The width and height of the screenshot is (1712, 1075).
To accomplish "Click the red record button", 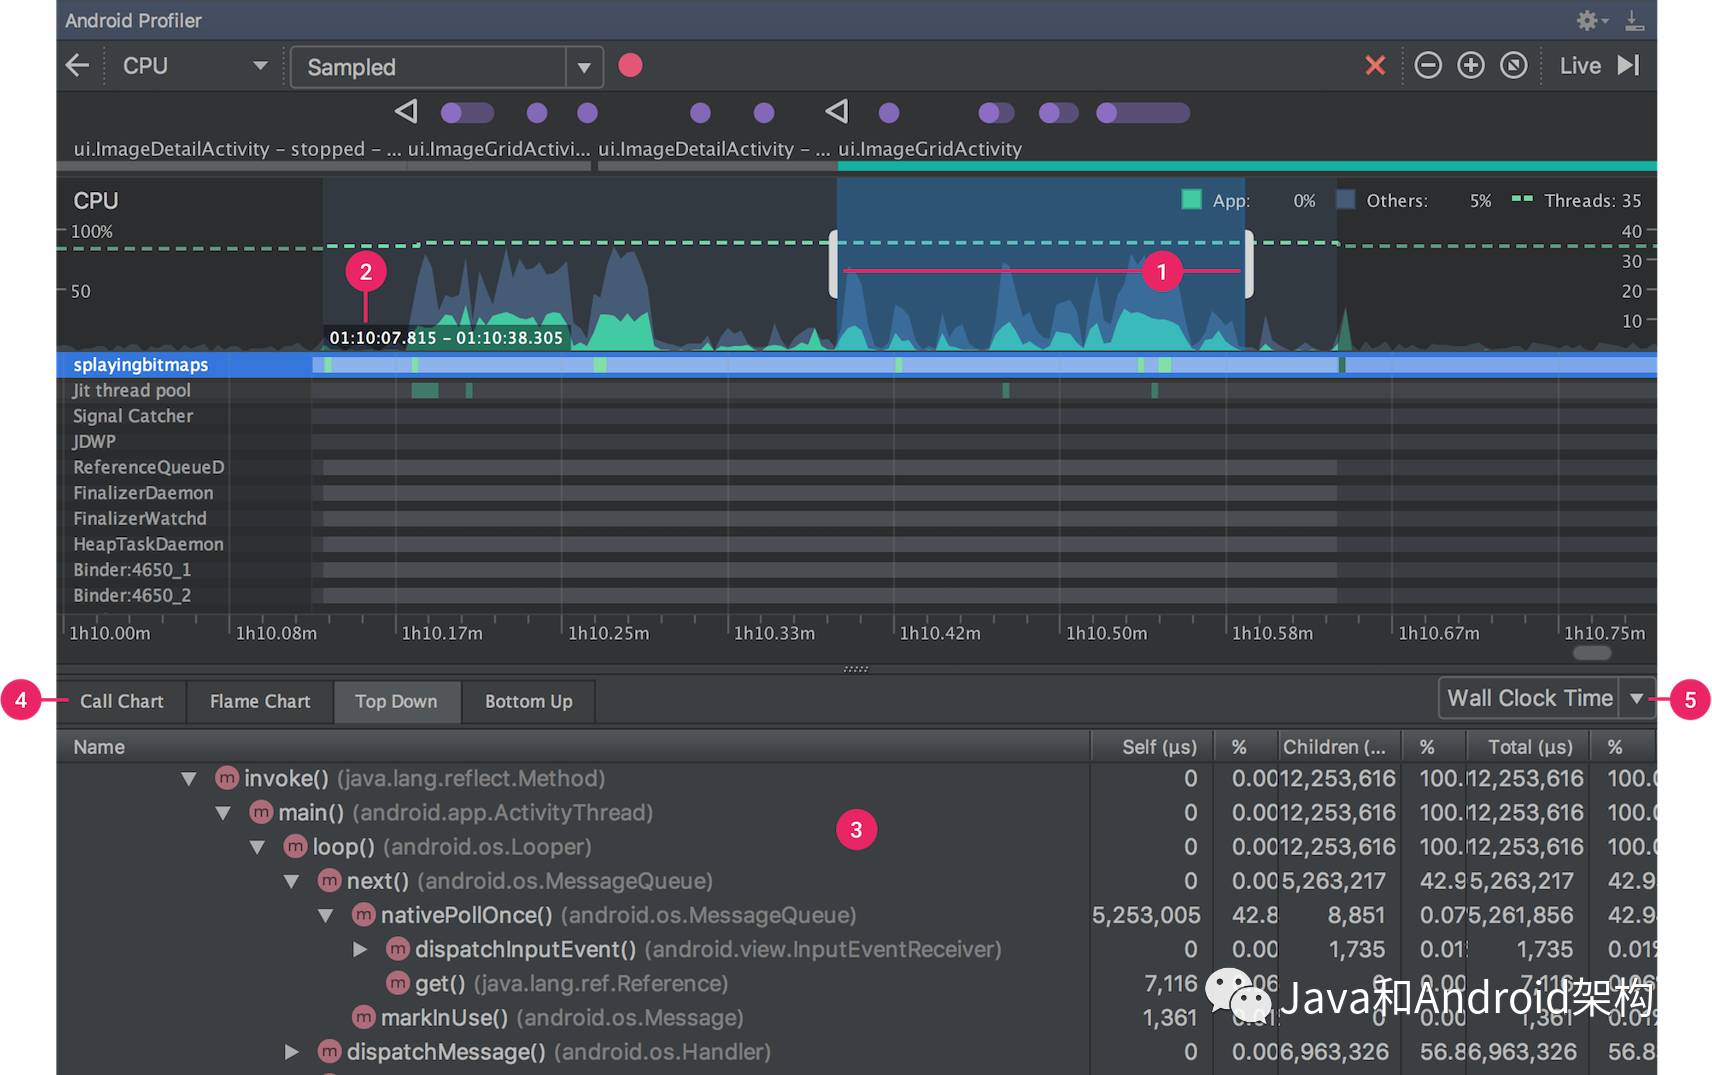I will coord(630,66).
